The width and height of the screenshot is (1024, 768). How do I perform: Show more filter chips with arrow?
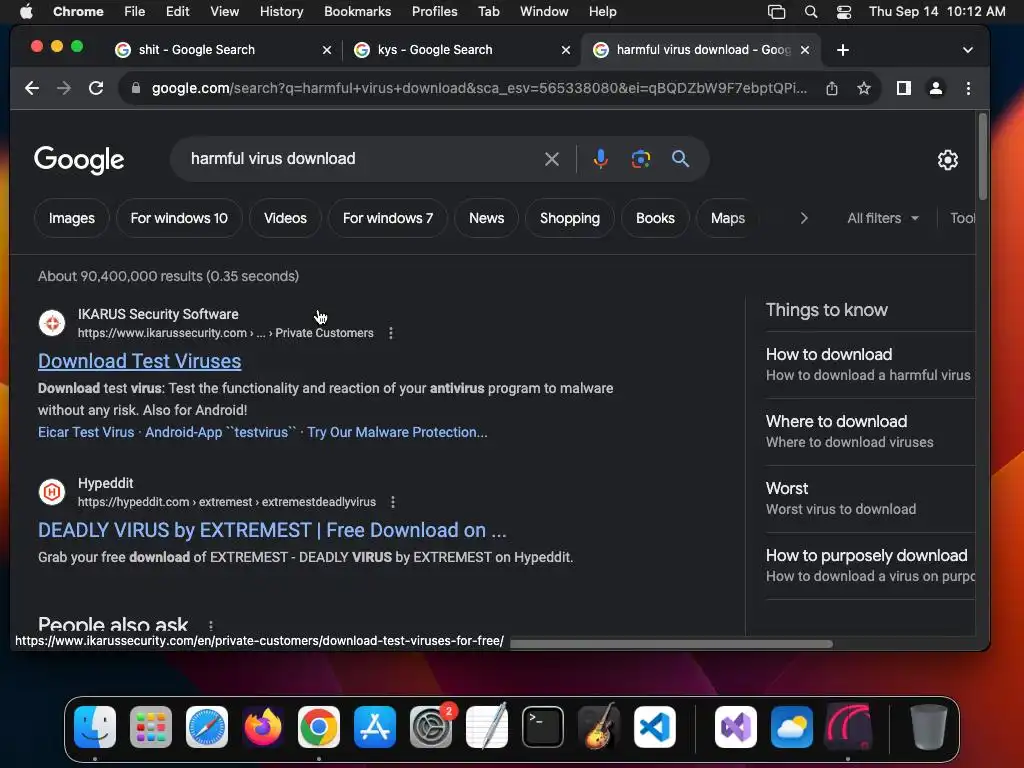(x=804, y=218)
